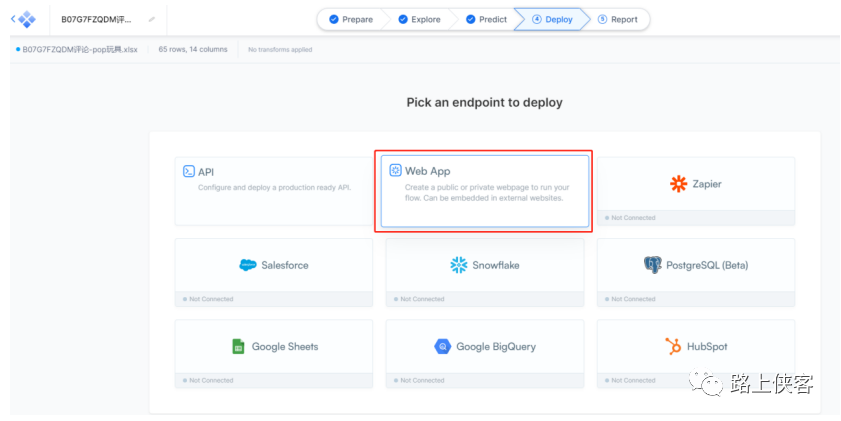Click the Web App gear icon

click(x=395, y=171)
